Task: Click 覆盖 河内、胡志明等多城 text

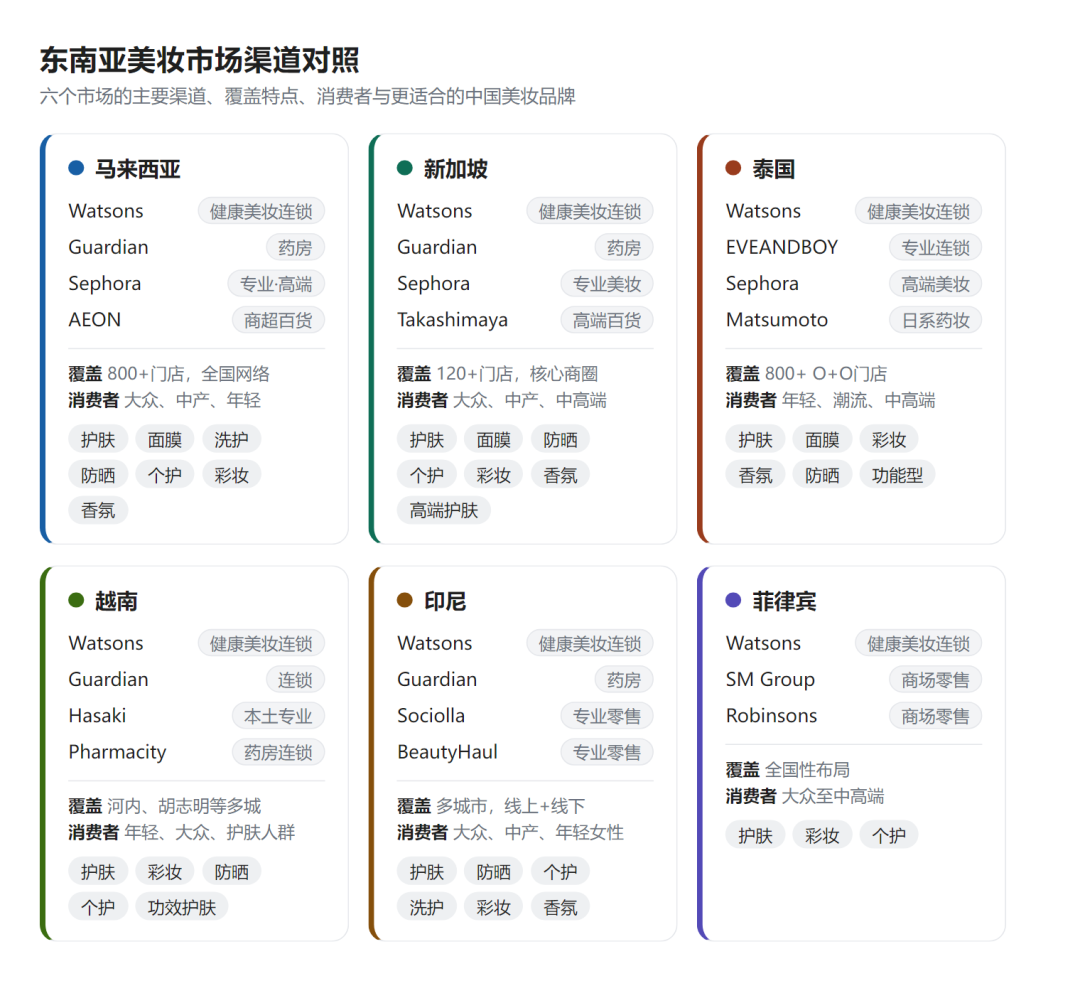Action: pyautogui.click(x=165, y=806)
